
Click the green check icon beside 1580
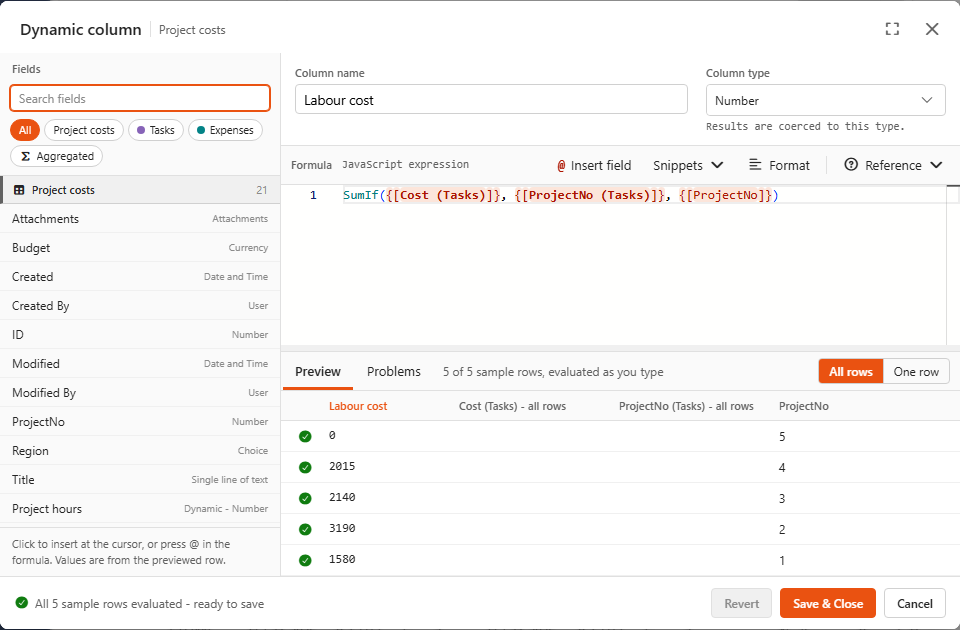tap(305, 560)
